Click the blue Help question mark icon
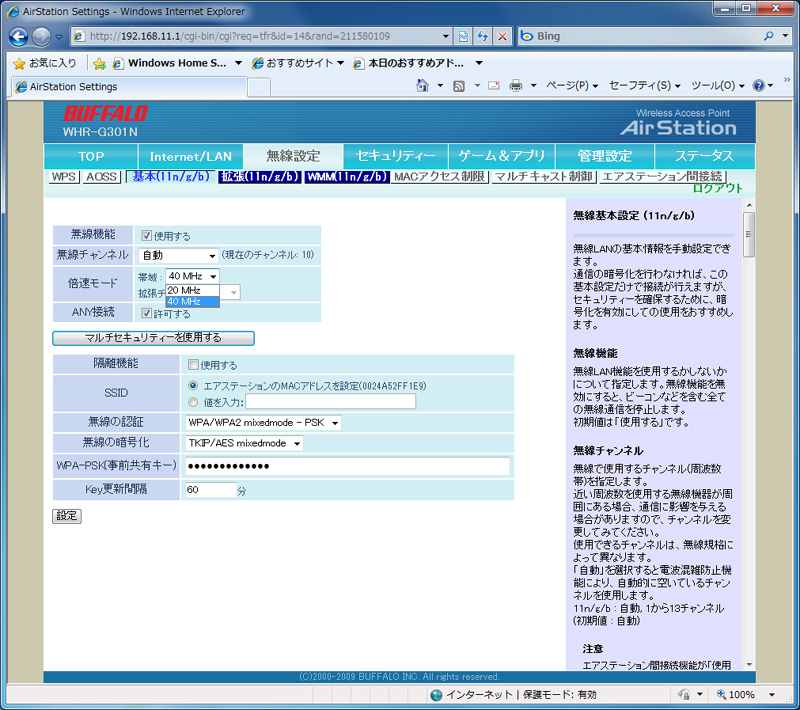 [x=759, y=86]
